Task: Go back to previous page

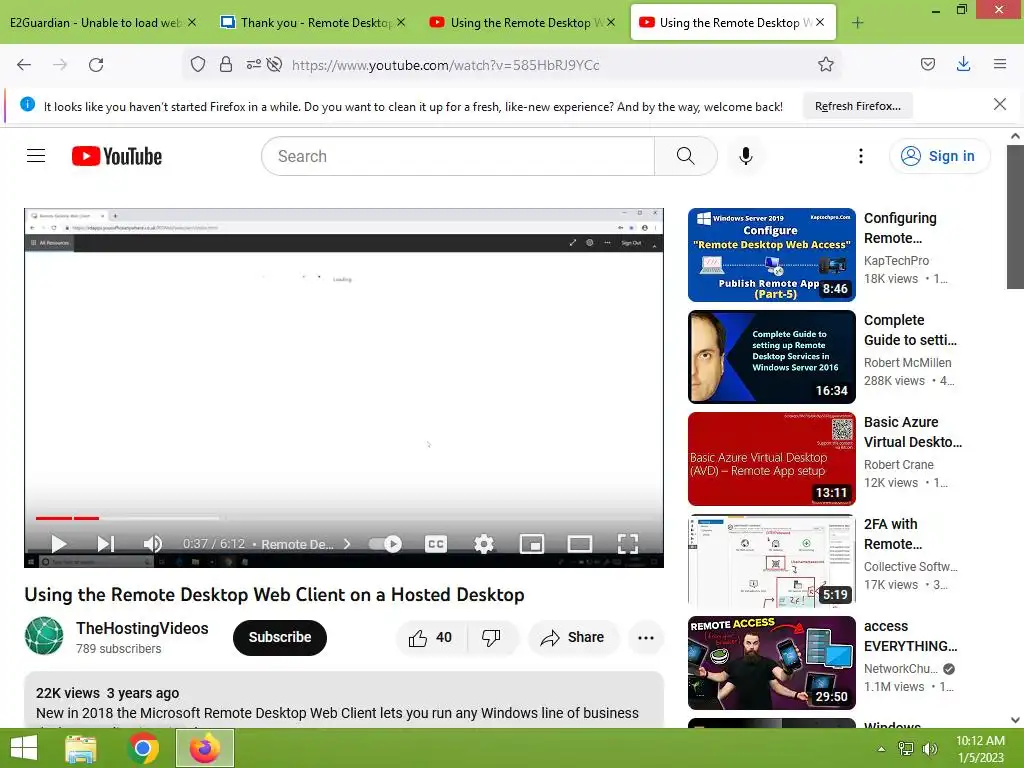Action: tap(24, 65)
